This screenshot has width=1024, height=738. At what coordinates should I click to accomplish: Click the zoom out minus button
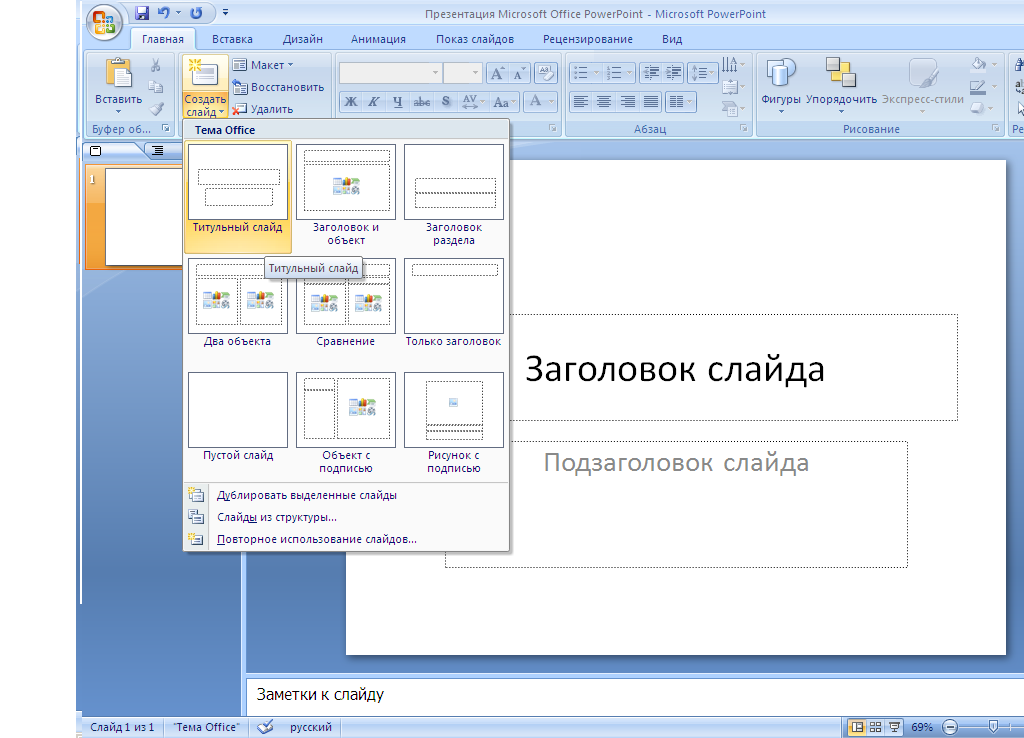click(950, 727)
